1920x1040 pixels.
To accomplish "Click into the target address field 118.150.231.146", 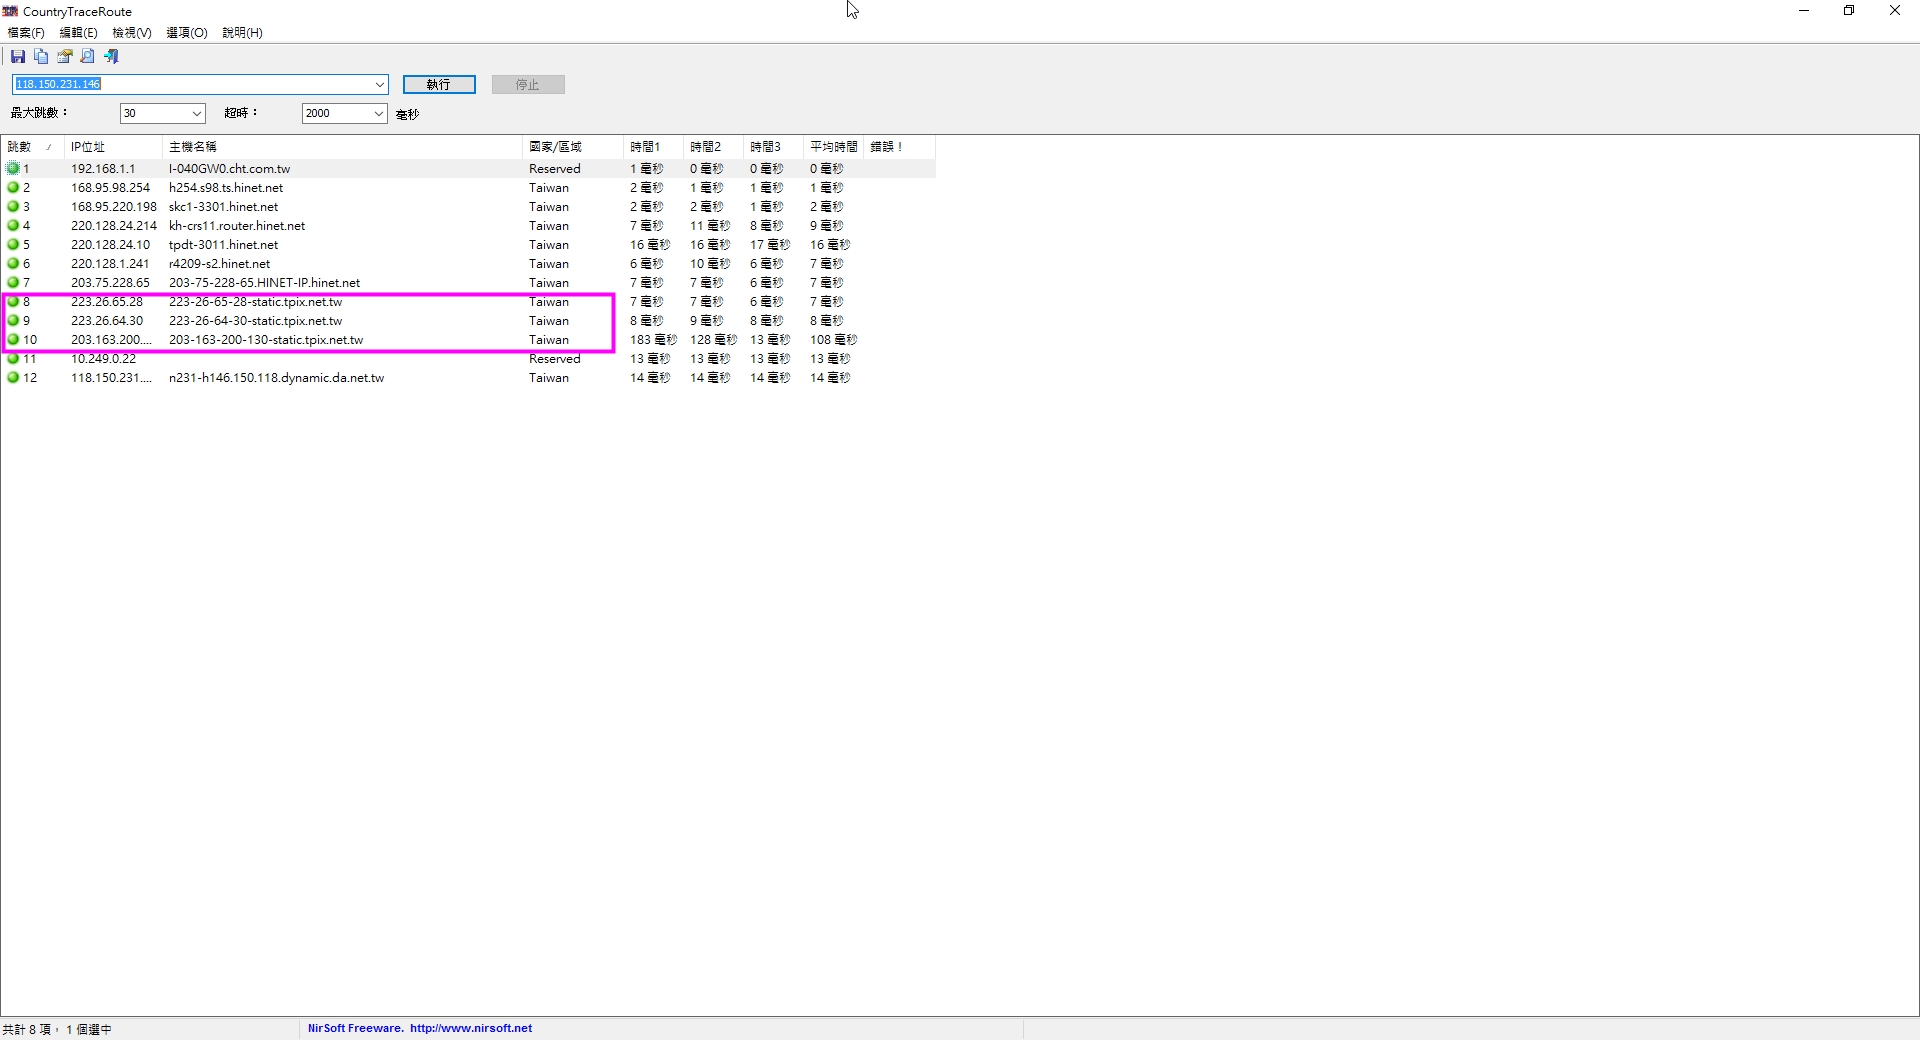I will [192, 85].
